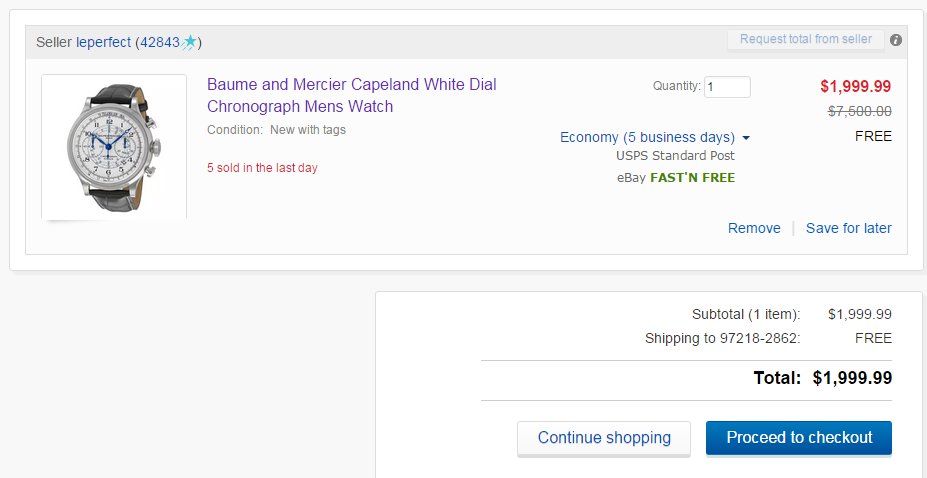Select Save for later link
Screen dimensions: 927x478
(x=848, y=228)
